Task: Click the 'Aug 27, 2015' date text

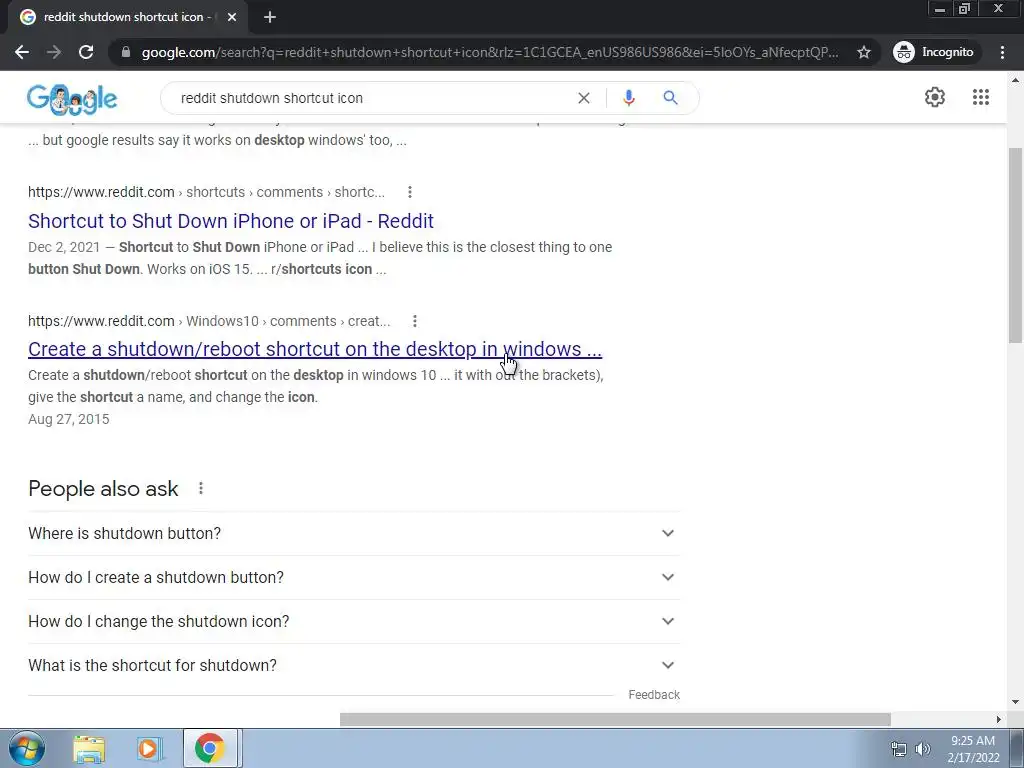Action: pyautogui.click(x=69, y=419)
